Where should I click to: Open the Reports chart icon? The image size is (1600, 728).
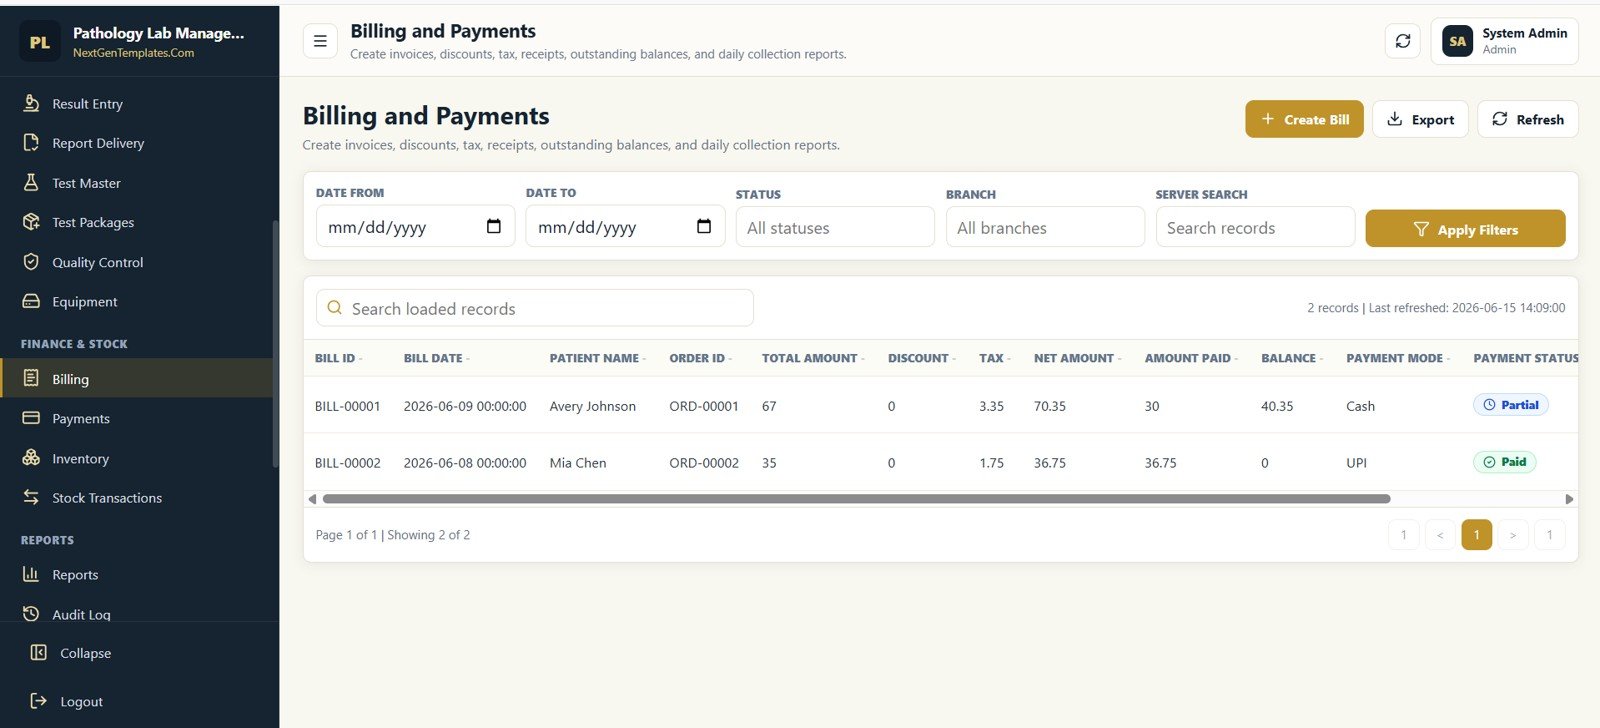pos(31,574)
